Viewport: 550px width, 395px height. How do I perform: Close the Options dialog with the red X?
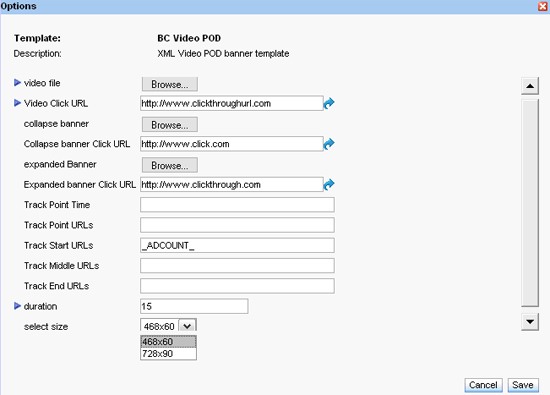543,6
